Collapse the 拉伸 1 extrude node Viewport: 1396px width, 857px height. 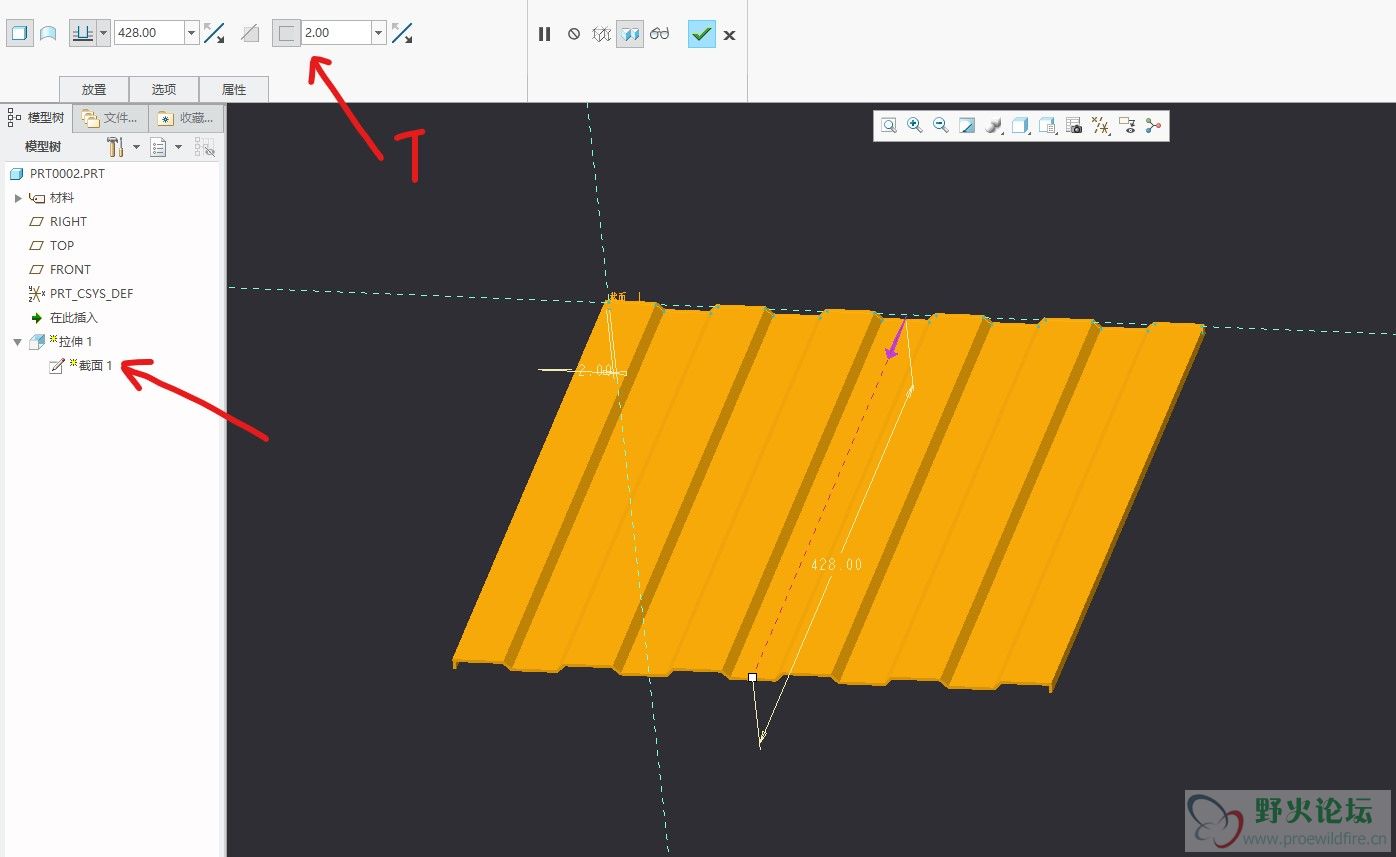point(18,342)
